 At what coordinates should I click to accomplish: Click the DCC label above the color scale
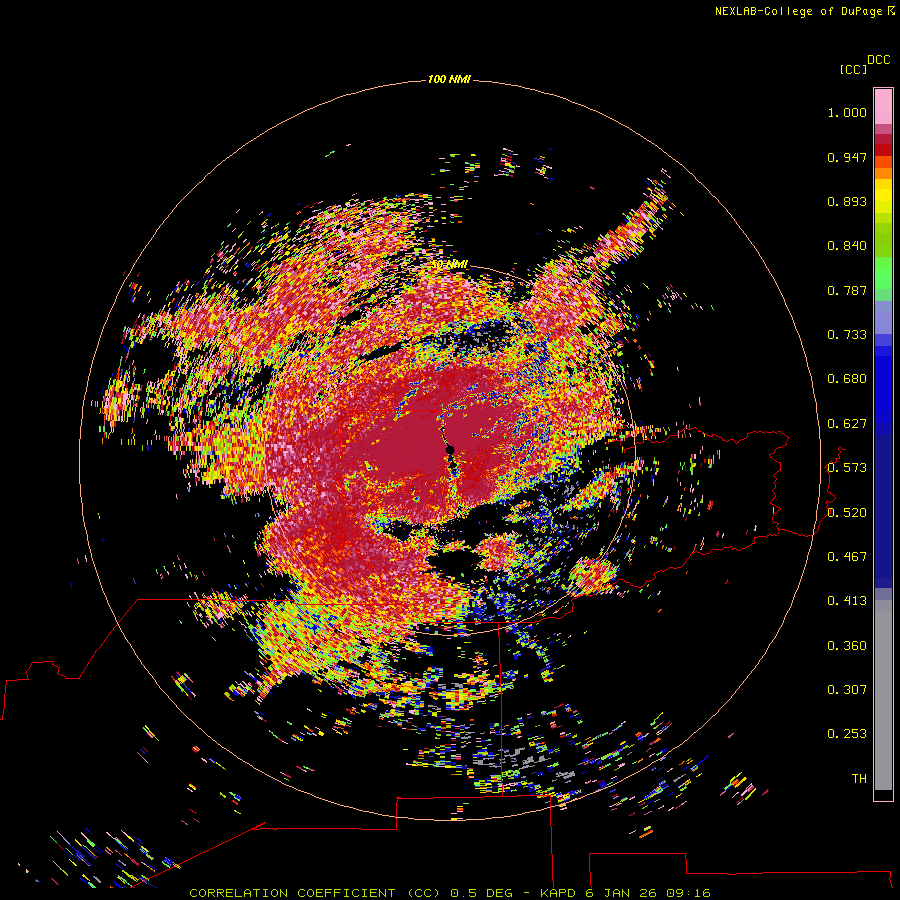(878, 60)
